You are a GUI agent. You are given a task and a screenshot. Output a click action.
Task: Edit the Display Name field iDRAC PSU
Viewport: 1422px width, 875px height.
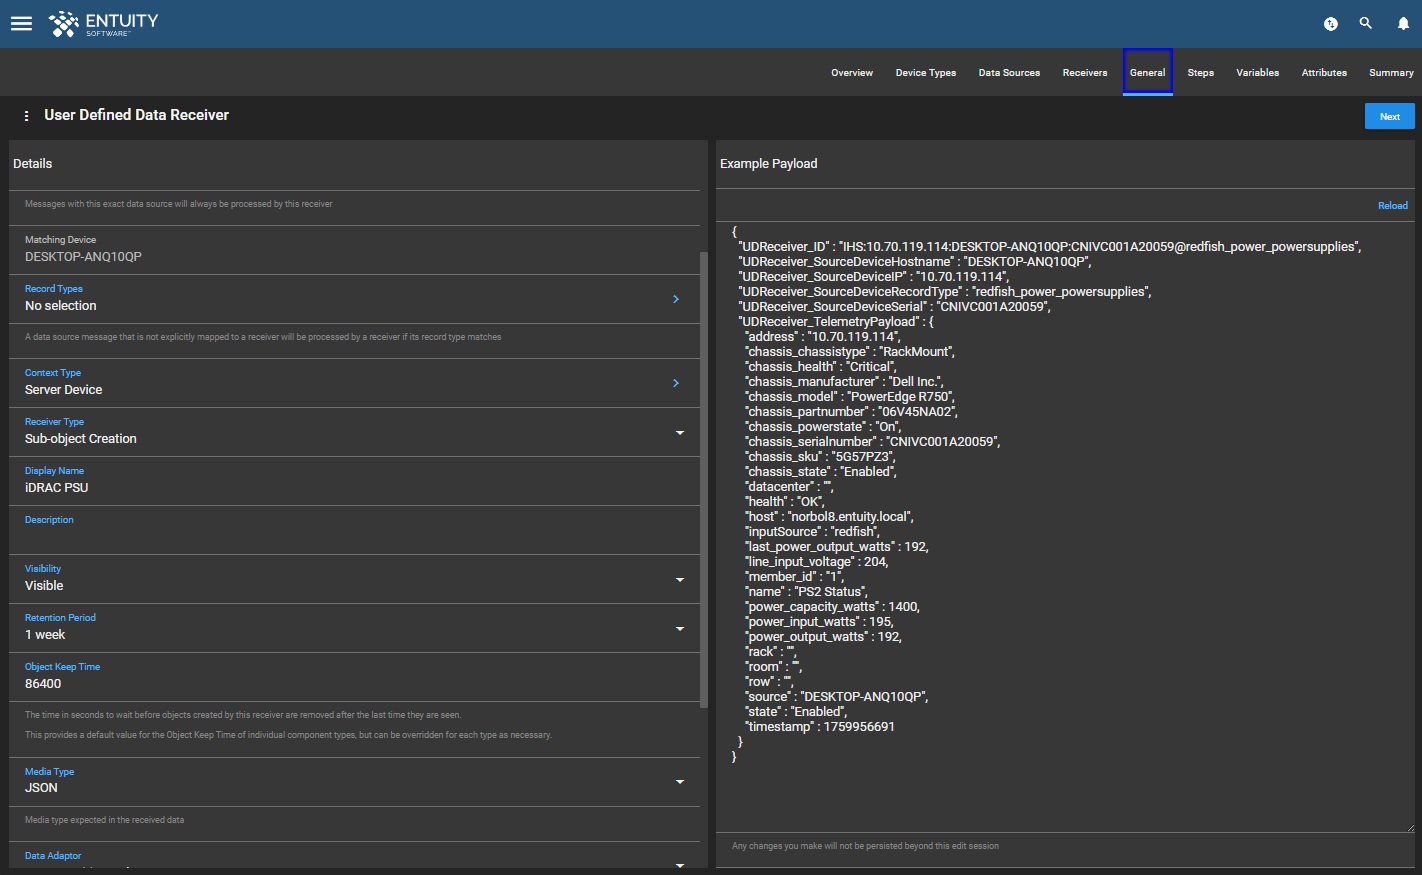pos(354,481)
